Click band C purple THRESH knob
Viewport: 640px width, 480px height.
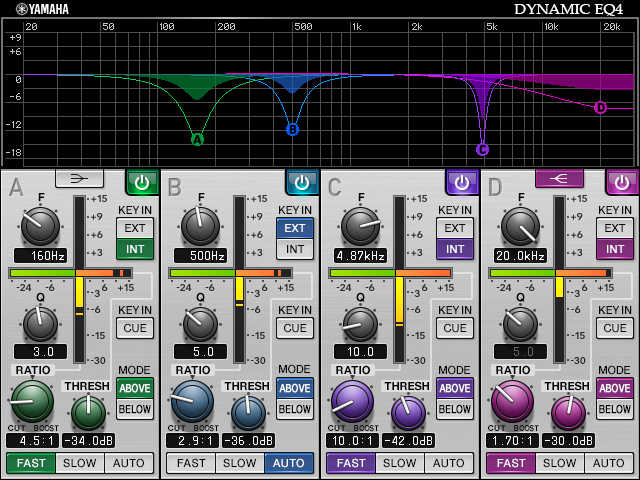pyautogui.click(x=409, y=413)
